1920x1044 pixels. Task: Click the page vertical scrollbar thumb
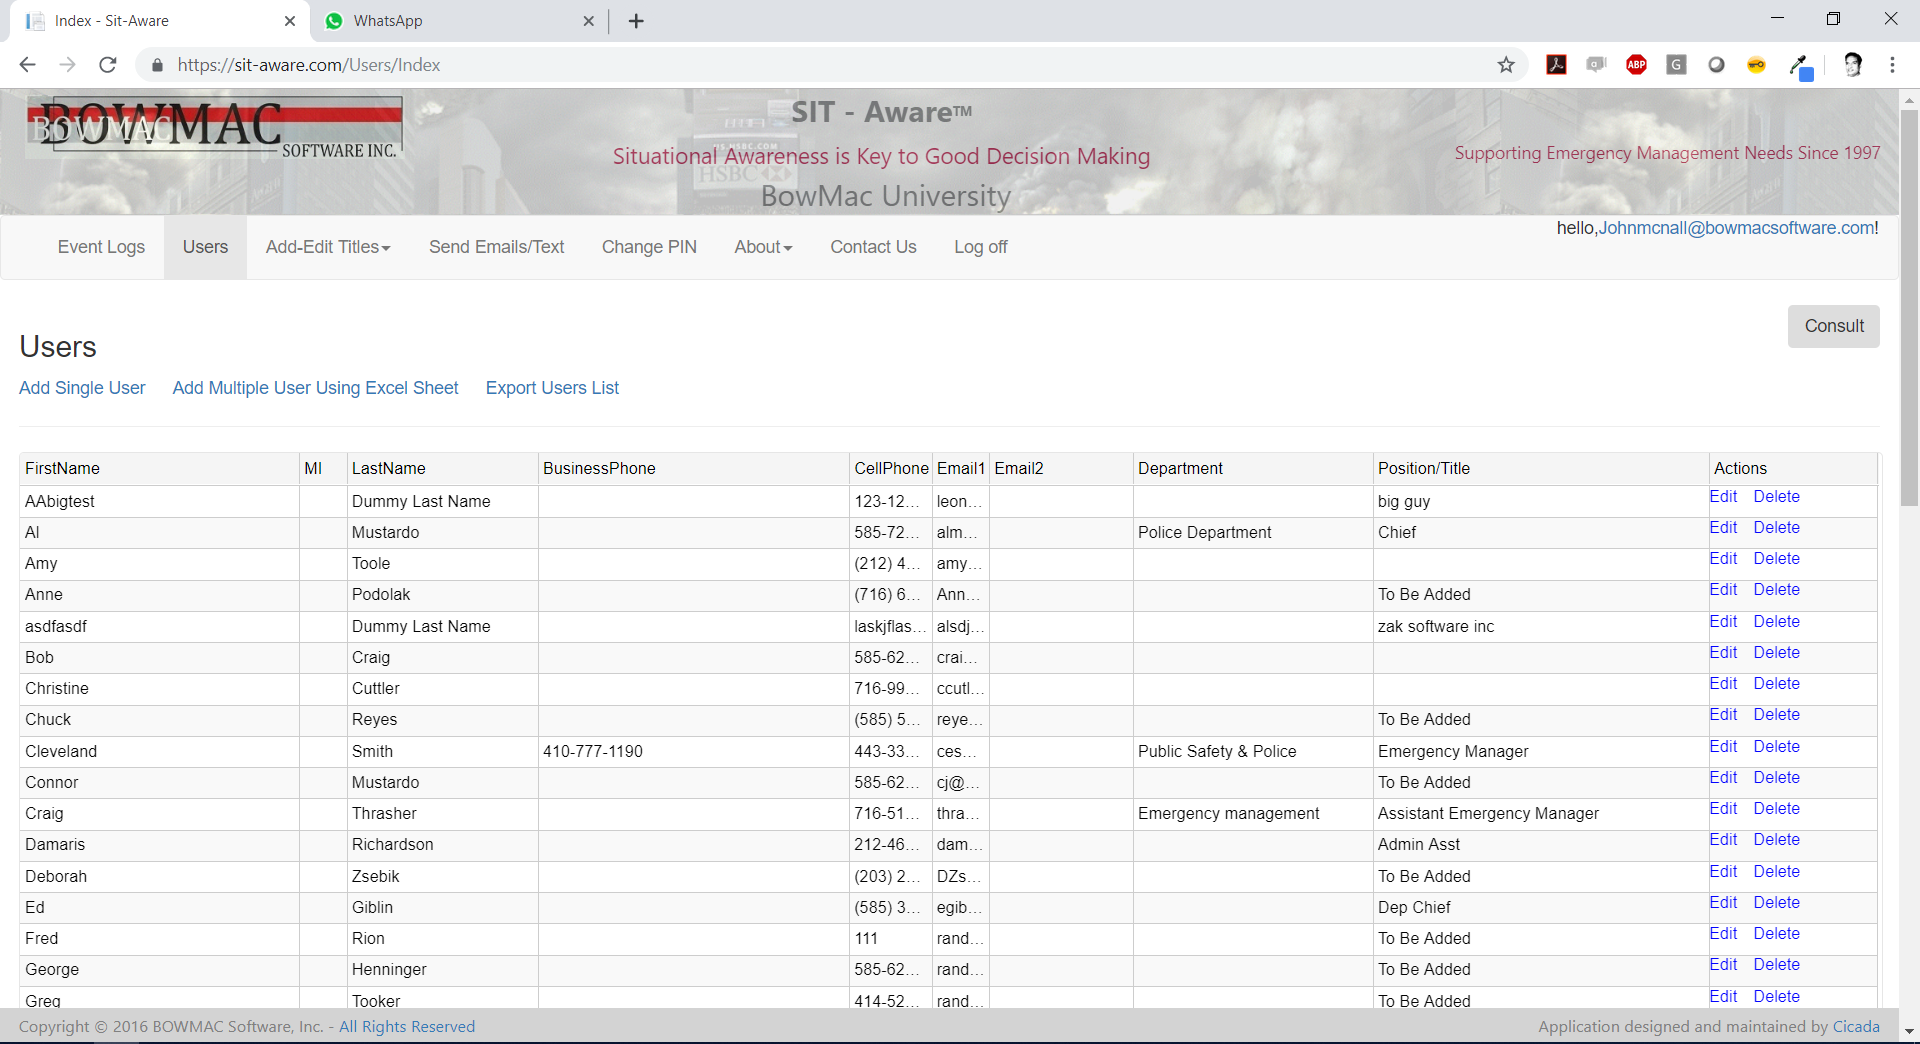pos(1909,306)
